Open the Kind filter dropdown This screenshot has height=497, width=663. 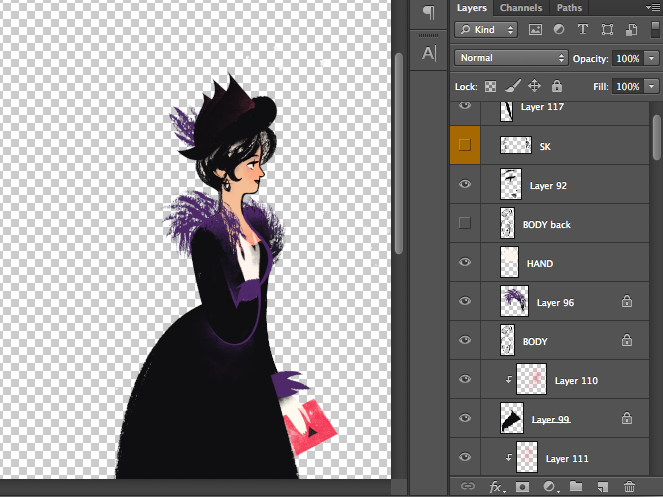[486, 30]
